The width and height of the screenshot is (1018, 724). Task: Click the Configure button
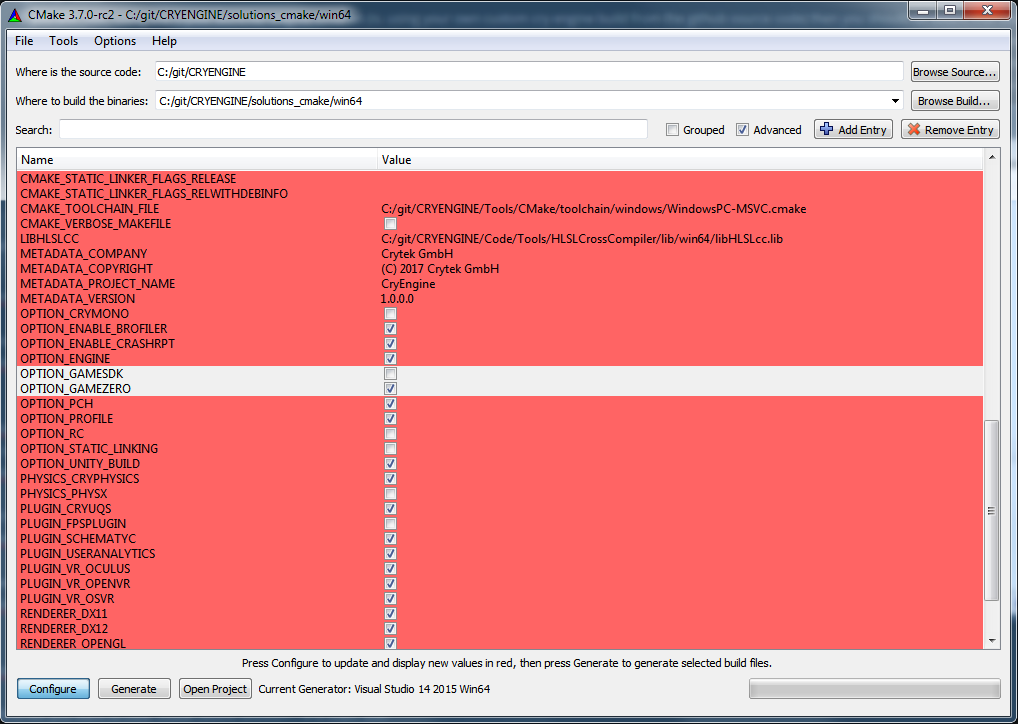point(53,689)
